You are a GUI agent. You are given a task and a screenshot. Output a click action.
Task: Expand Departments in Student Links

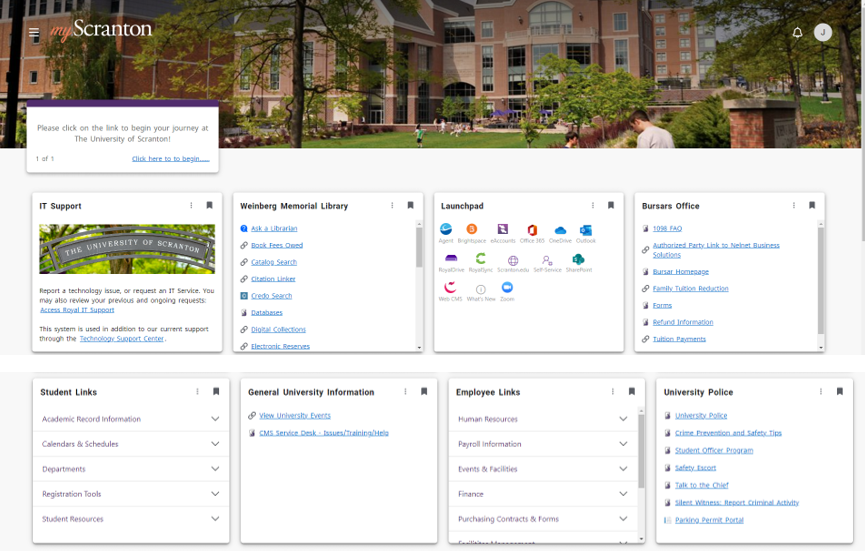pos(131,469)
